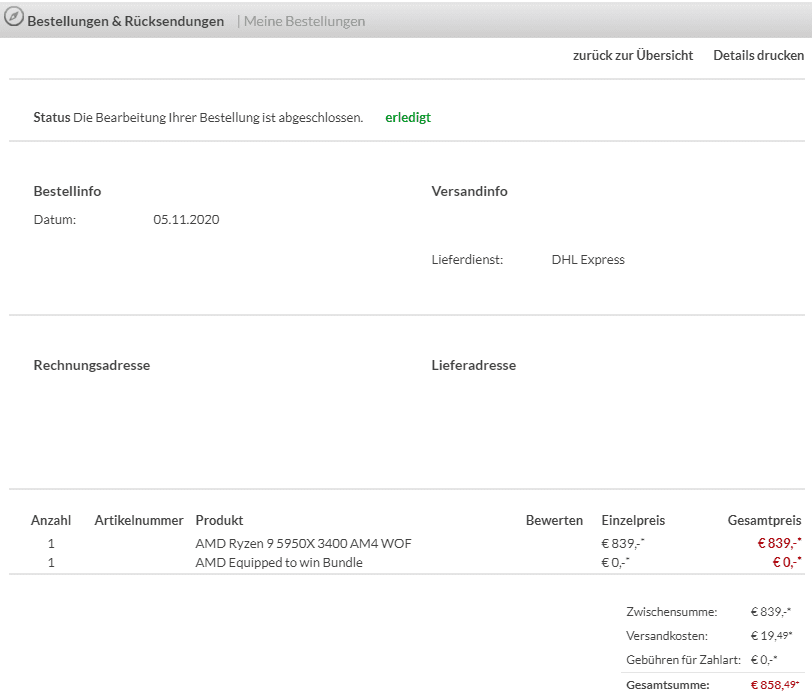Select the order date 05.11.2020
The image size is (812, 694).
coord(186,220)
